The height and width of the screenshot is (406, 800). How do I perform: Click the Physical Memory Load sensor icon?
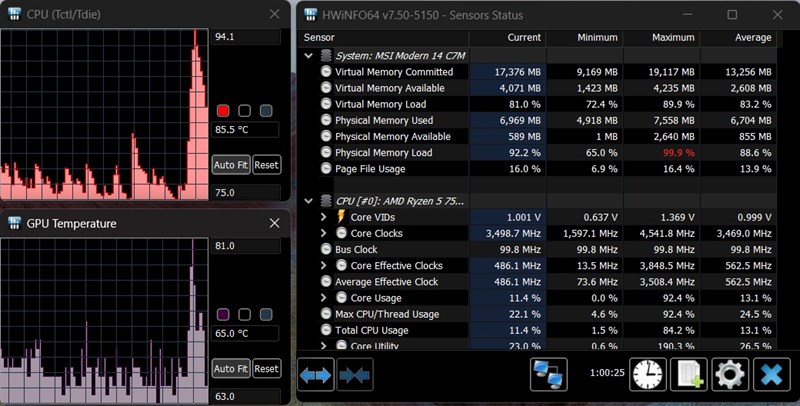pyautogui.click(x=326, y=153)
